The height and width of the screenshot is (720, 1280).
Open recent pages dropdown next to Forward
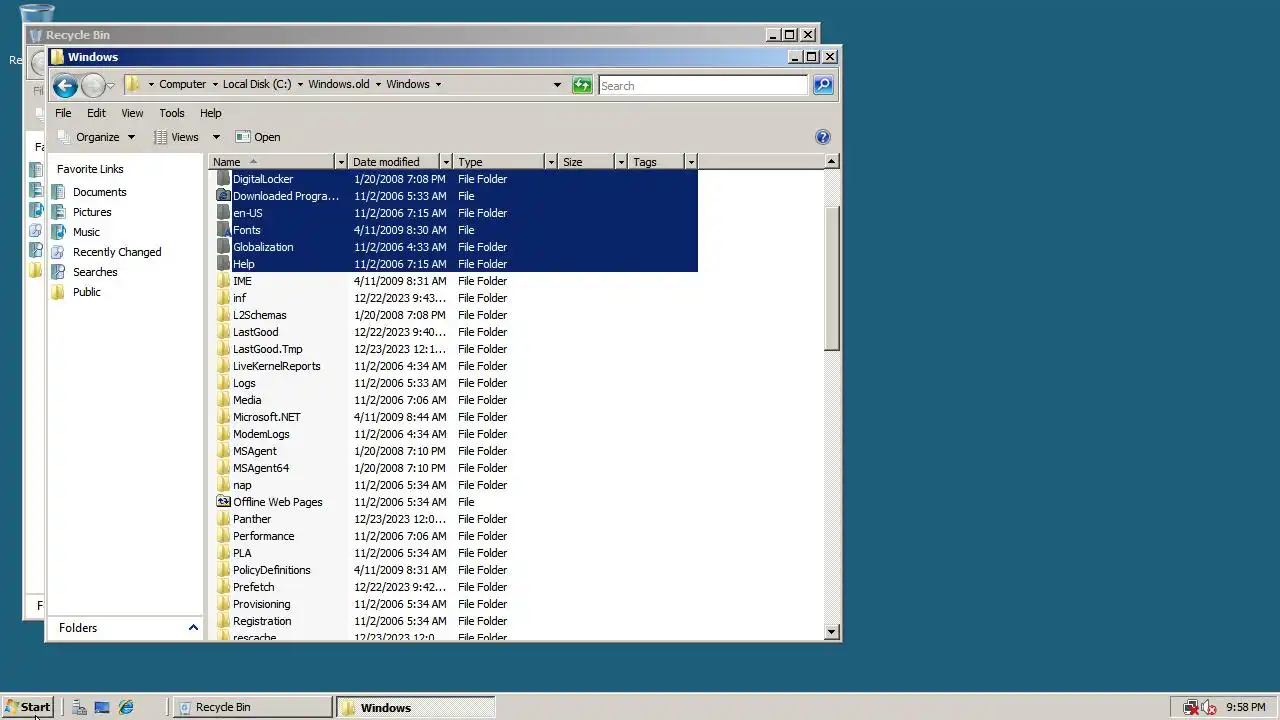click(x=111, y=86)
